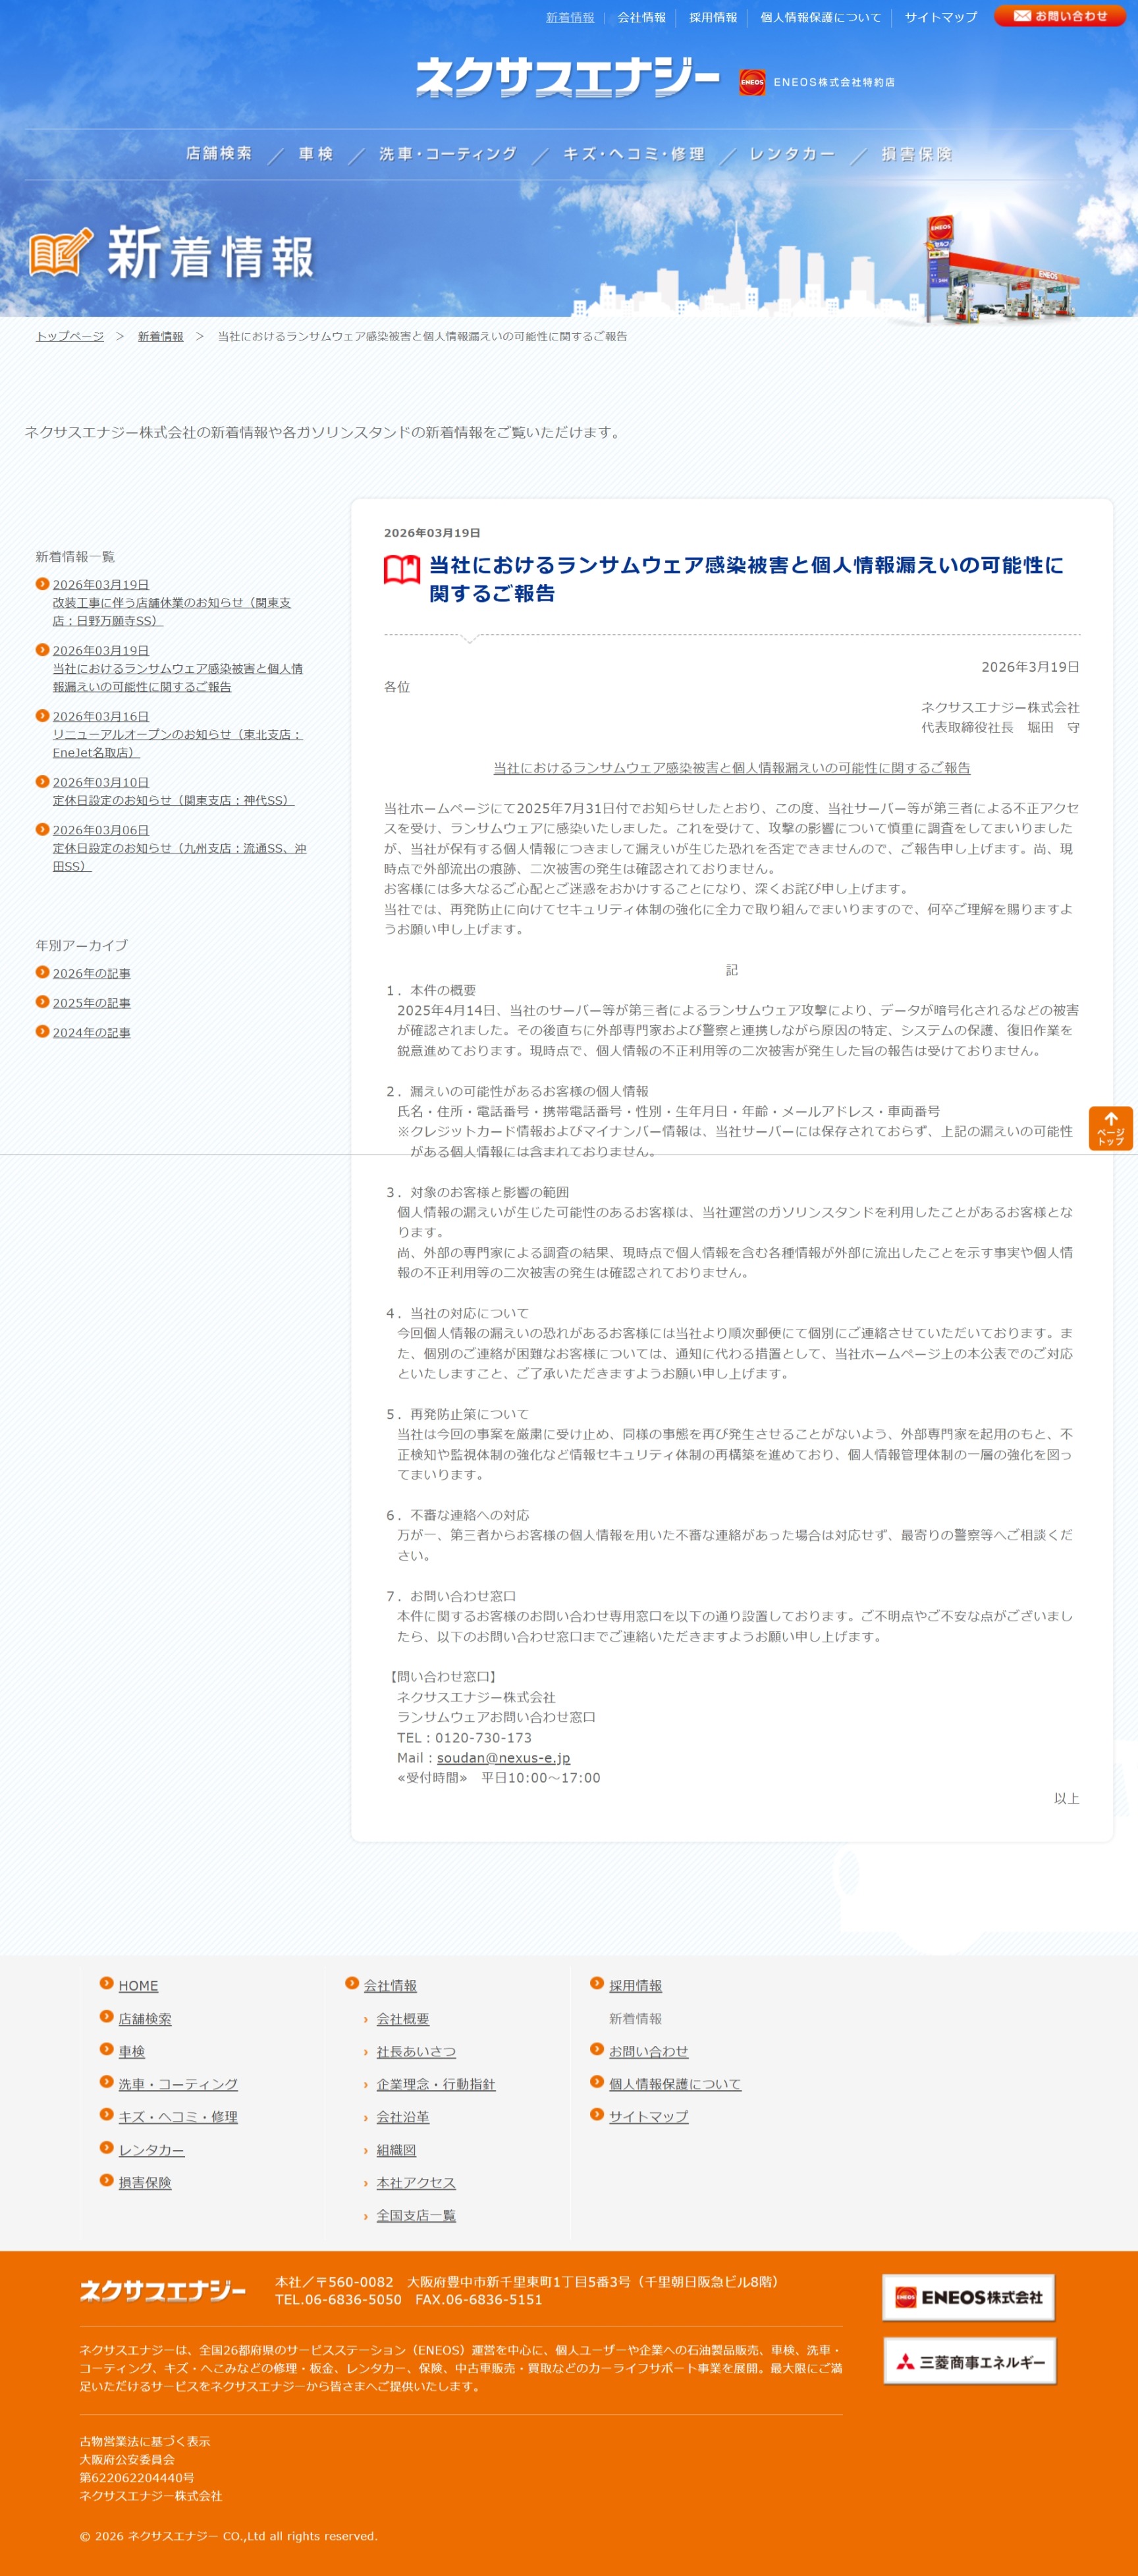Image resolution: width=1138 pixels, height=2576 pixels.
Task: Open the 2025年の記事 archive link
Action: [x=91, y=1003]
